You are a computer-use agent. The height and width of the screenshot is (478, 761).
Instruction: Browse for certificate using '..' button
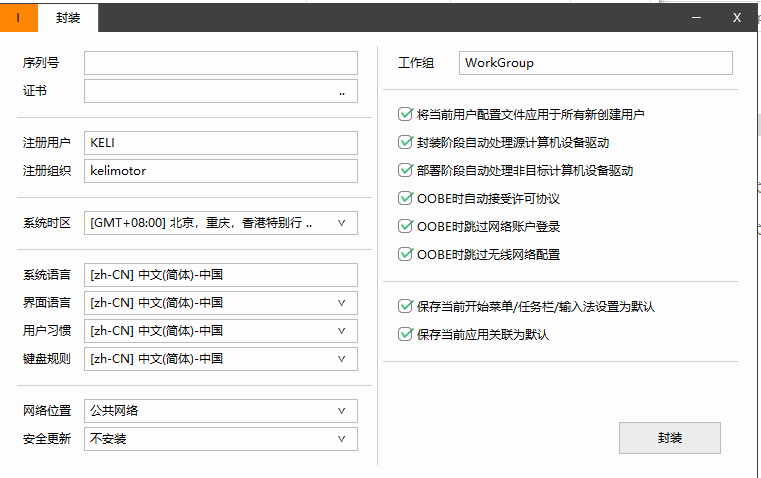point(342,92)
